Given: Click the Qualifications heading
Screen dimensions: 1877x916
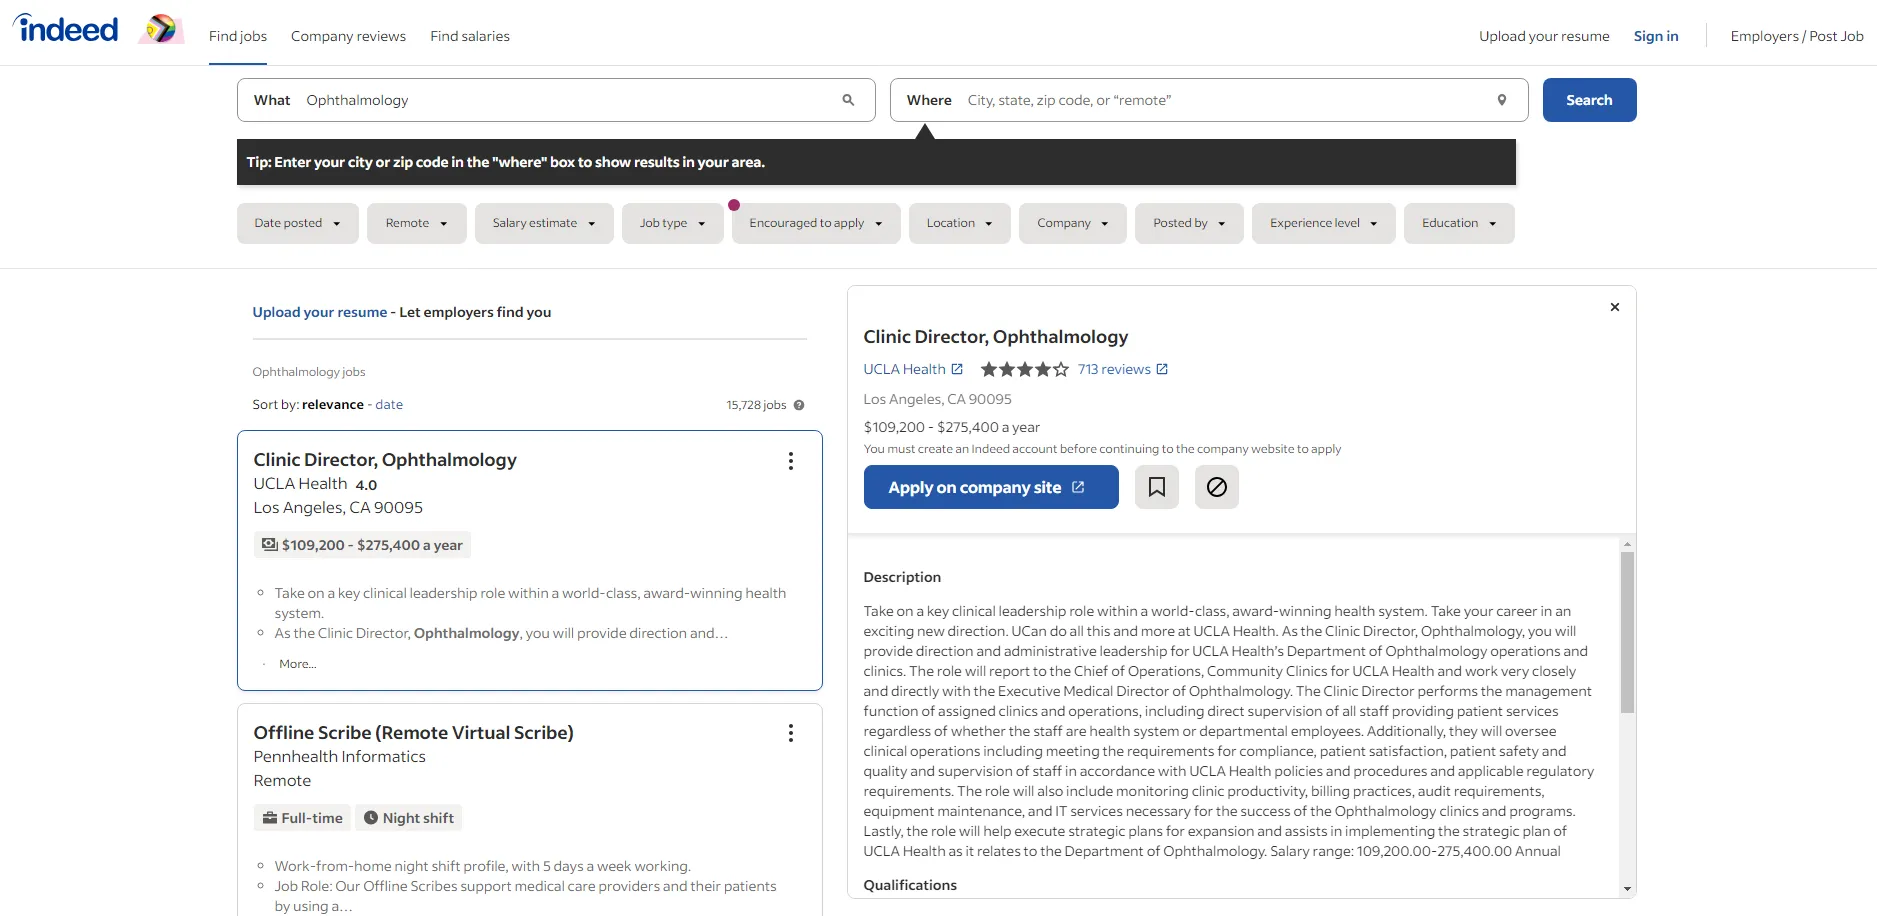Looking at the screenshot, I should click(x=910, y=885).
